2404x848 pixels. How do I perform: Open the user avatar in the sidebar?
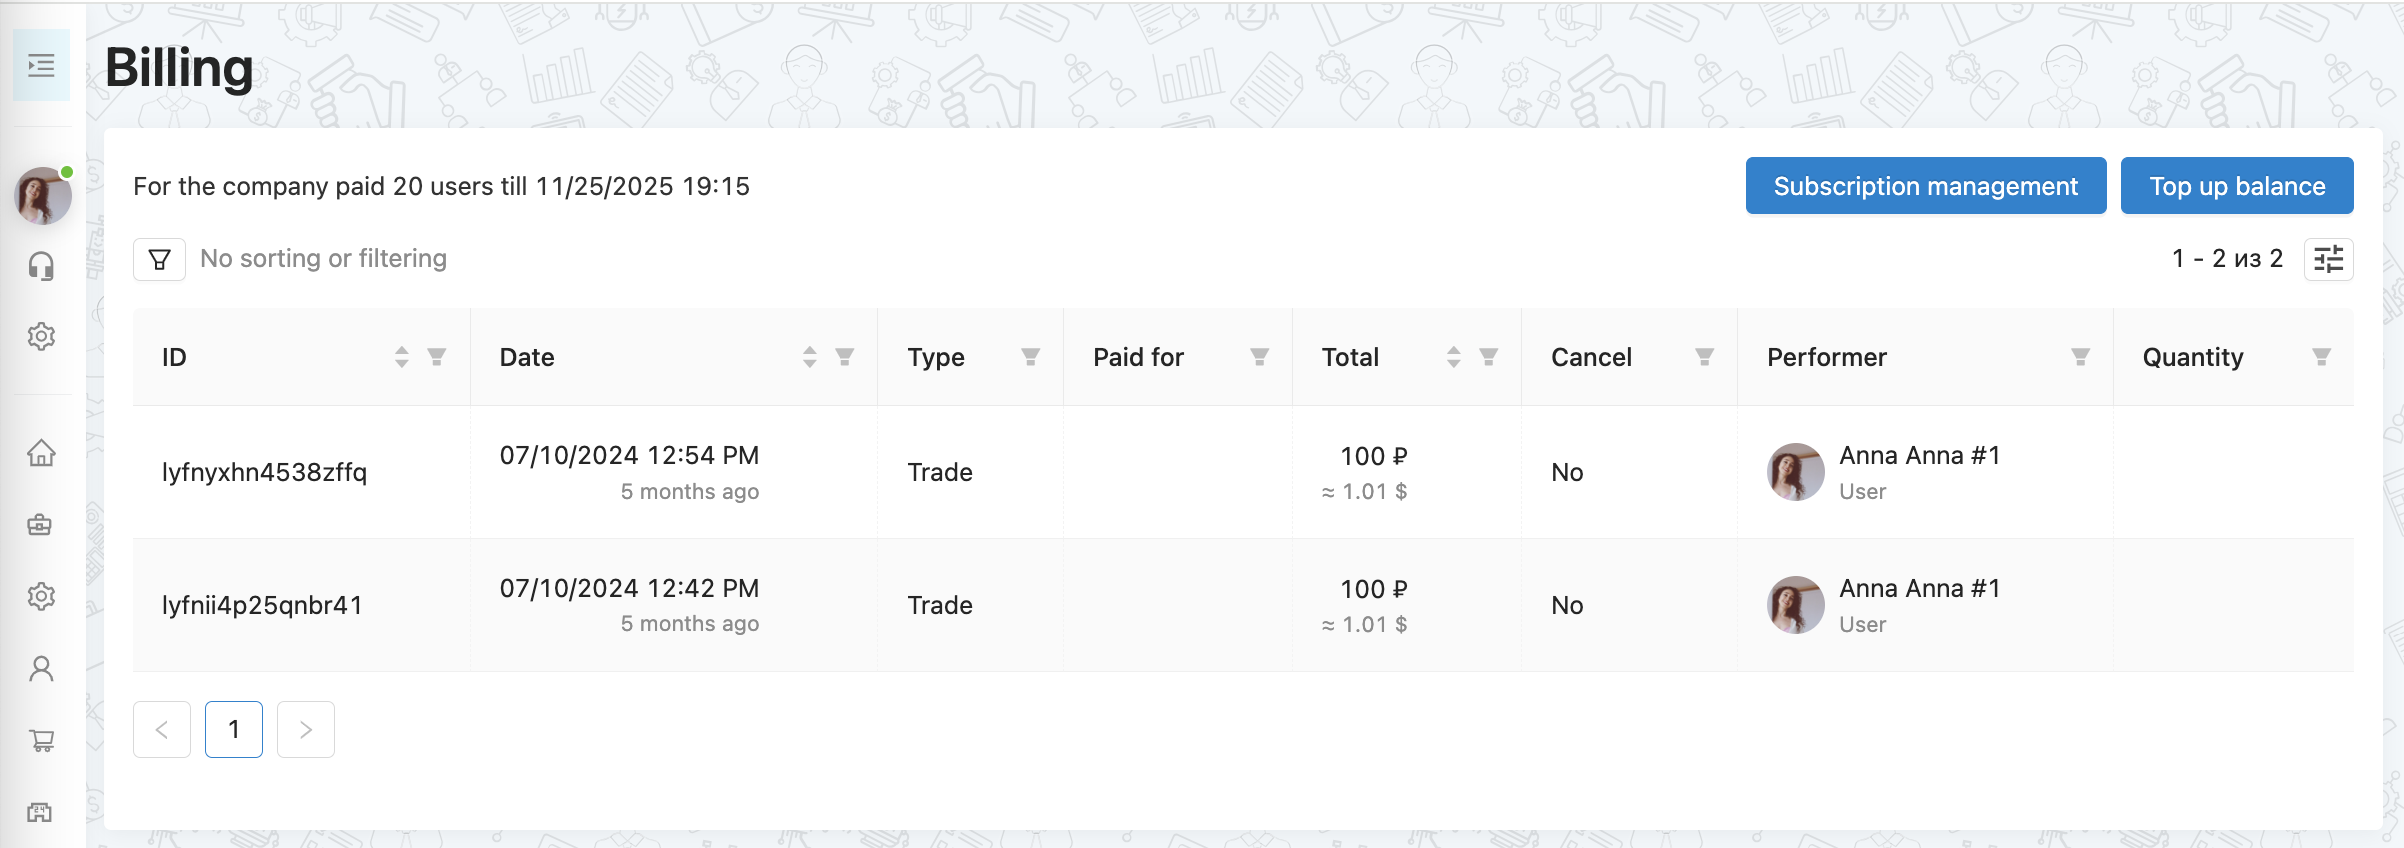[43, 196]
